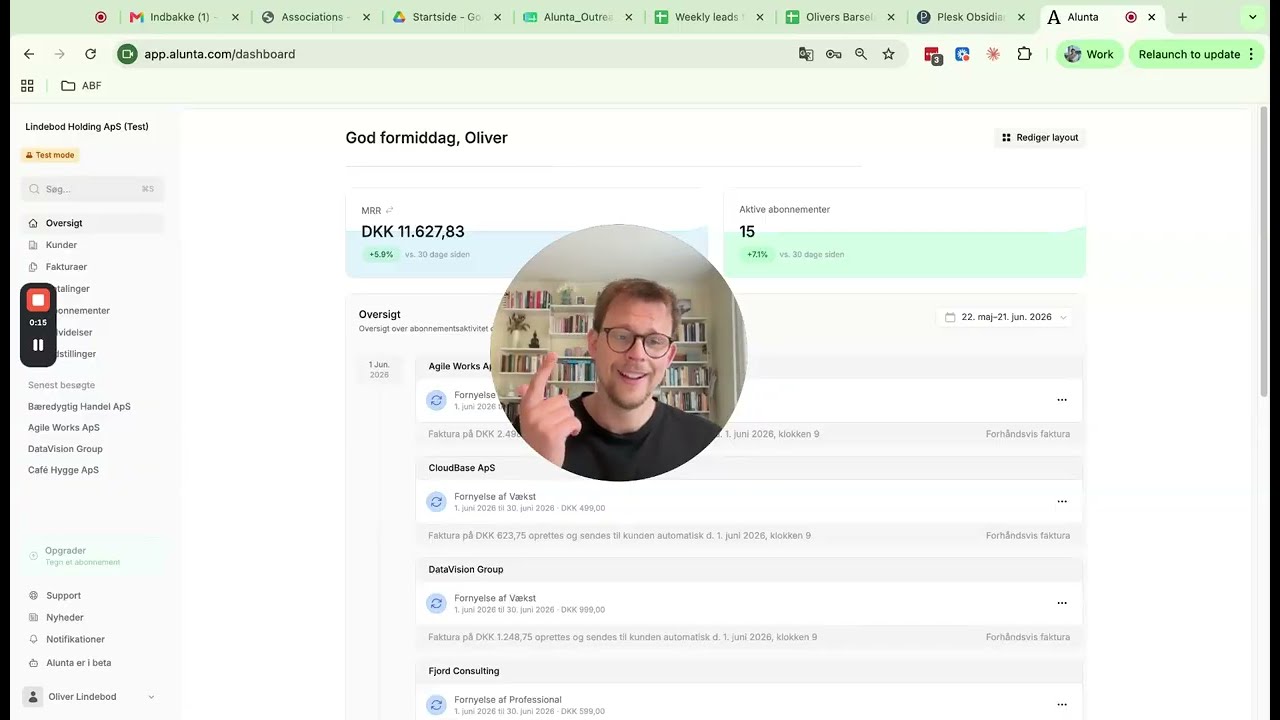The width and height of the screenshot is (1280, 720).
Task: Switch to the Startside Google Drive tab
Action: pos(447,17)
